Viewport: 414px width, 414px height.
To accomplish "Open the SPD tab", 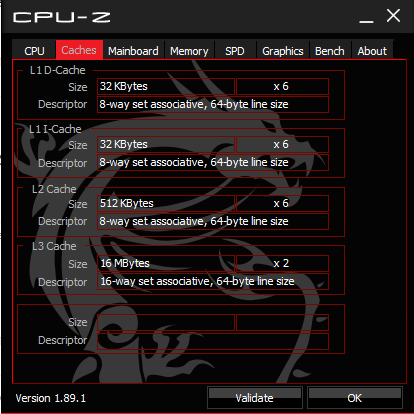I will pyautogui.click(x=235, y=51).
